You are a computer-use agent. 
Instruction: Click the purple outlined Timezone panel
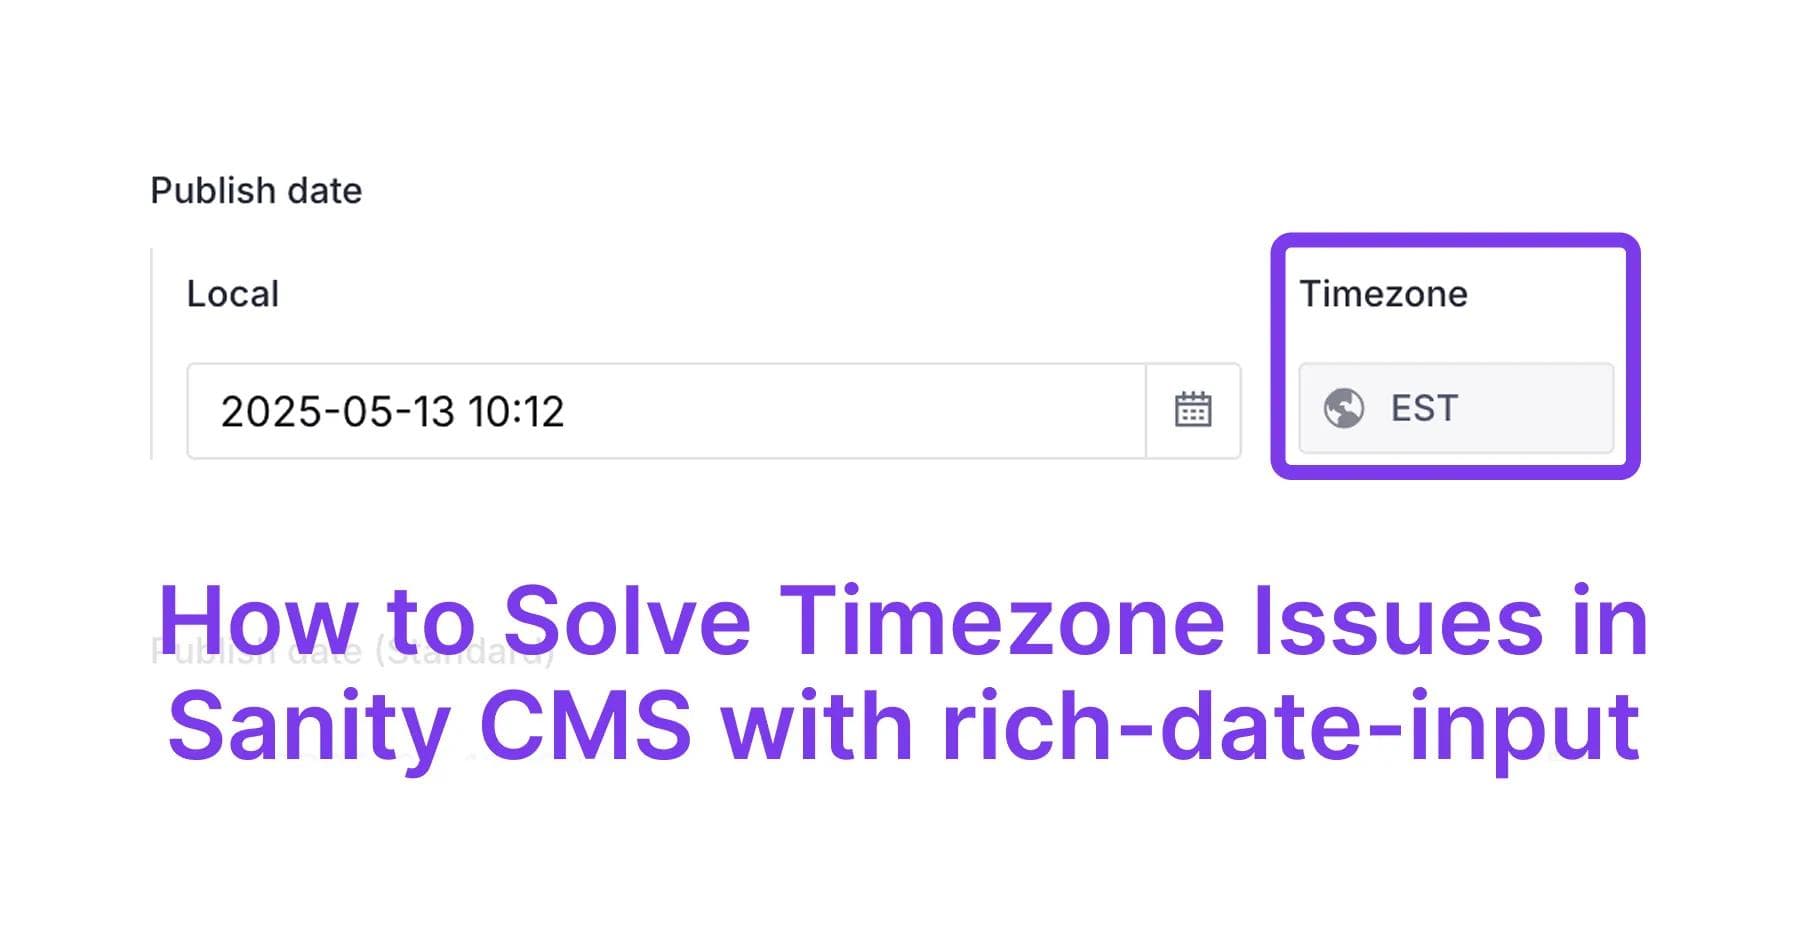point(1455,357)
